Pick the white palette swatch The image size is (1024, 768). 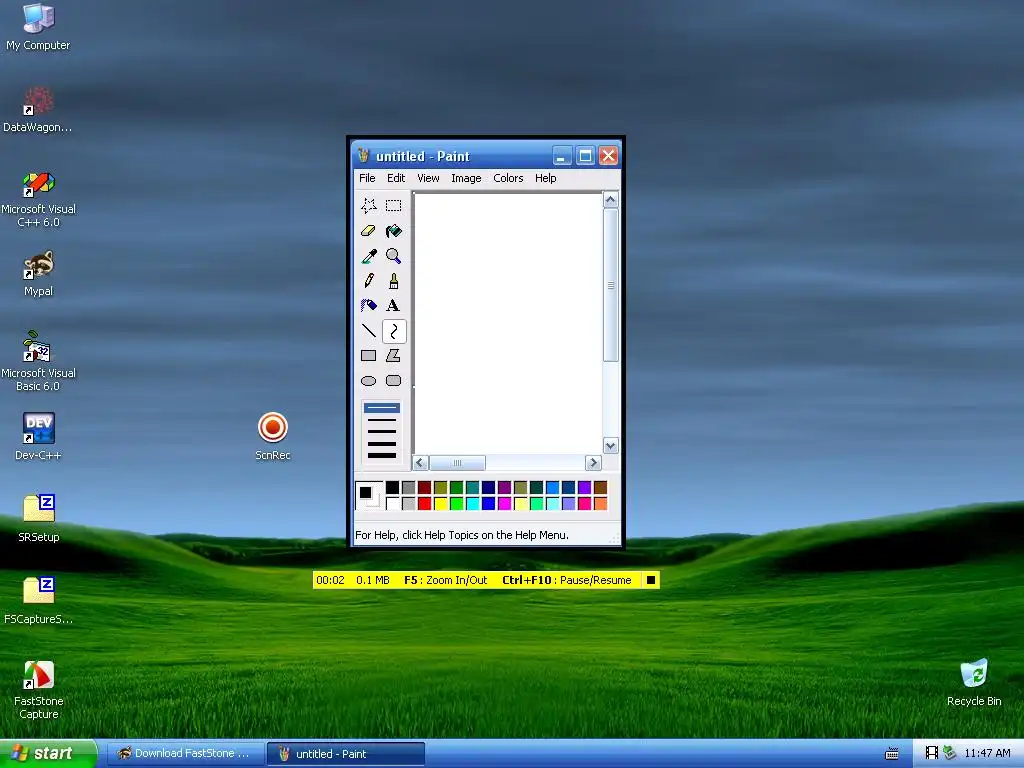pos(392,504)
